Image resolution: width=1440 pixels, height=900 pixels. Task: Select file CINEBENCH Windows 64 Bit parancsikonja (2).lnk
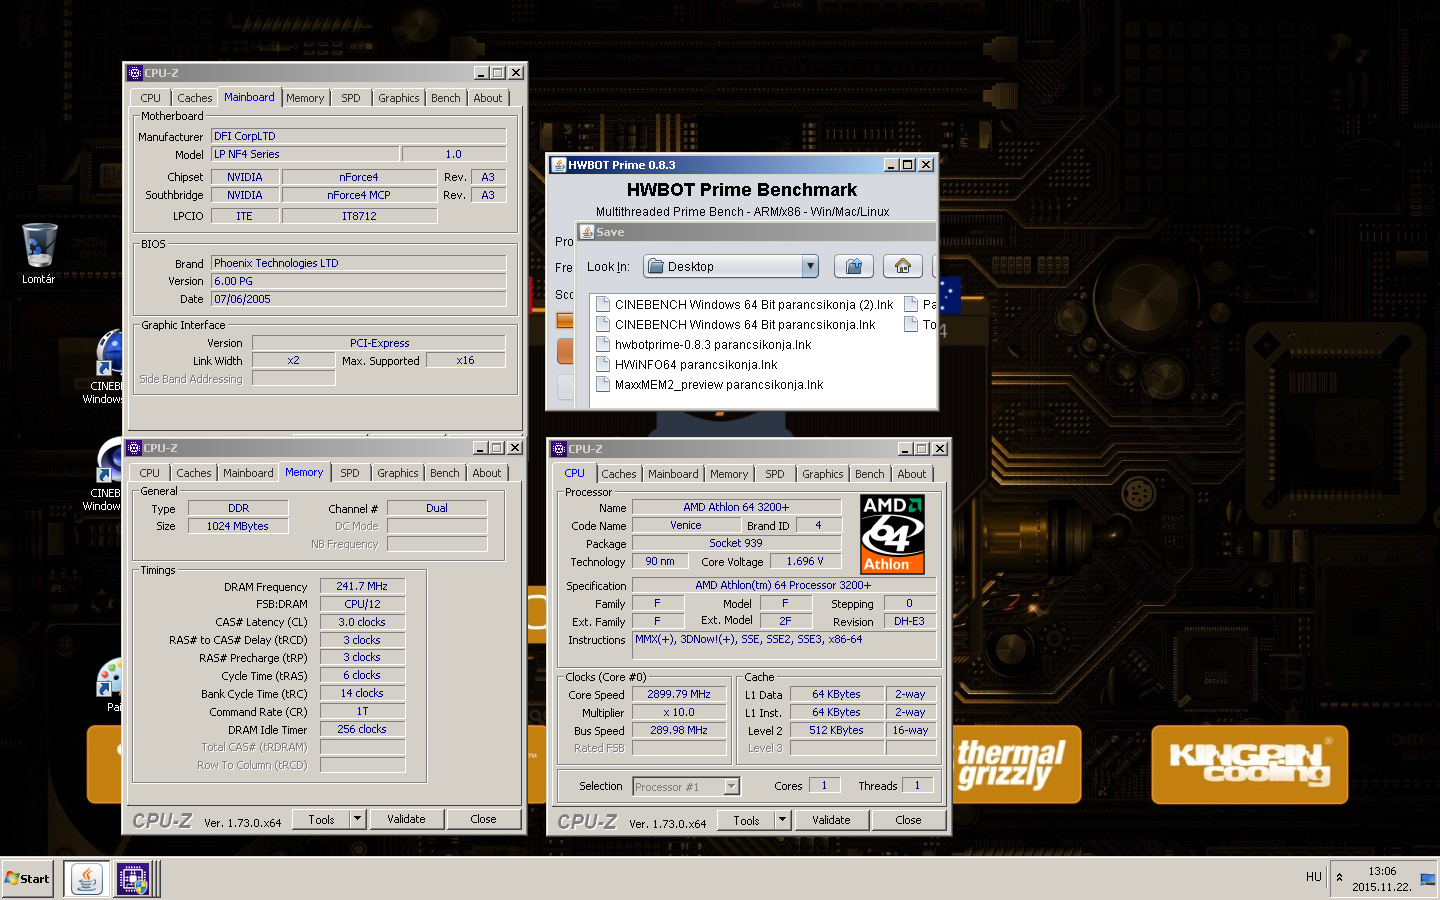coord(745,305)
